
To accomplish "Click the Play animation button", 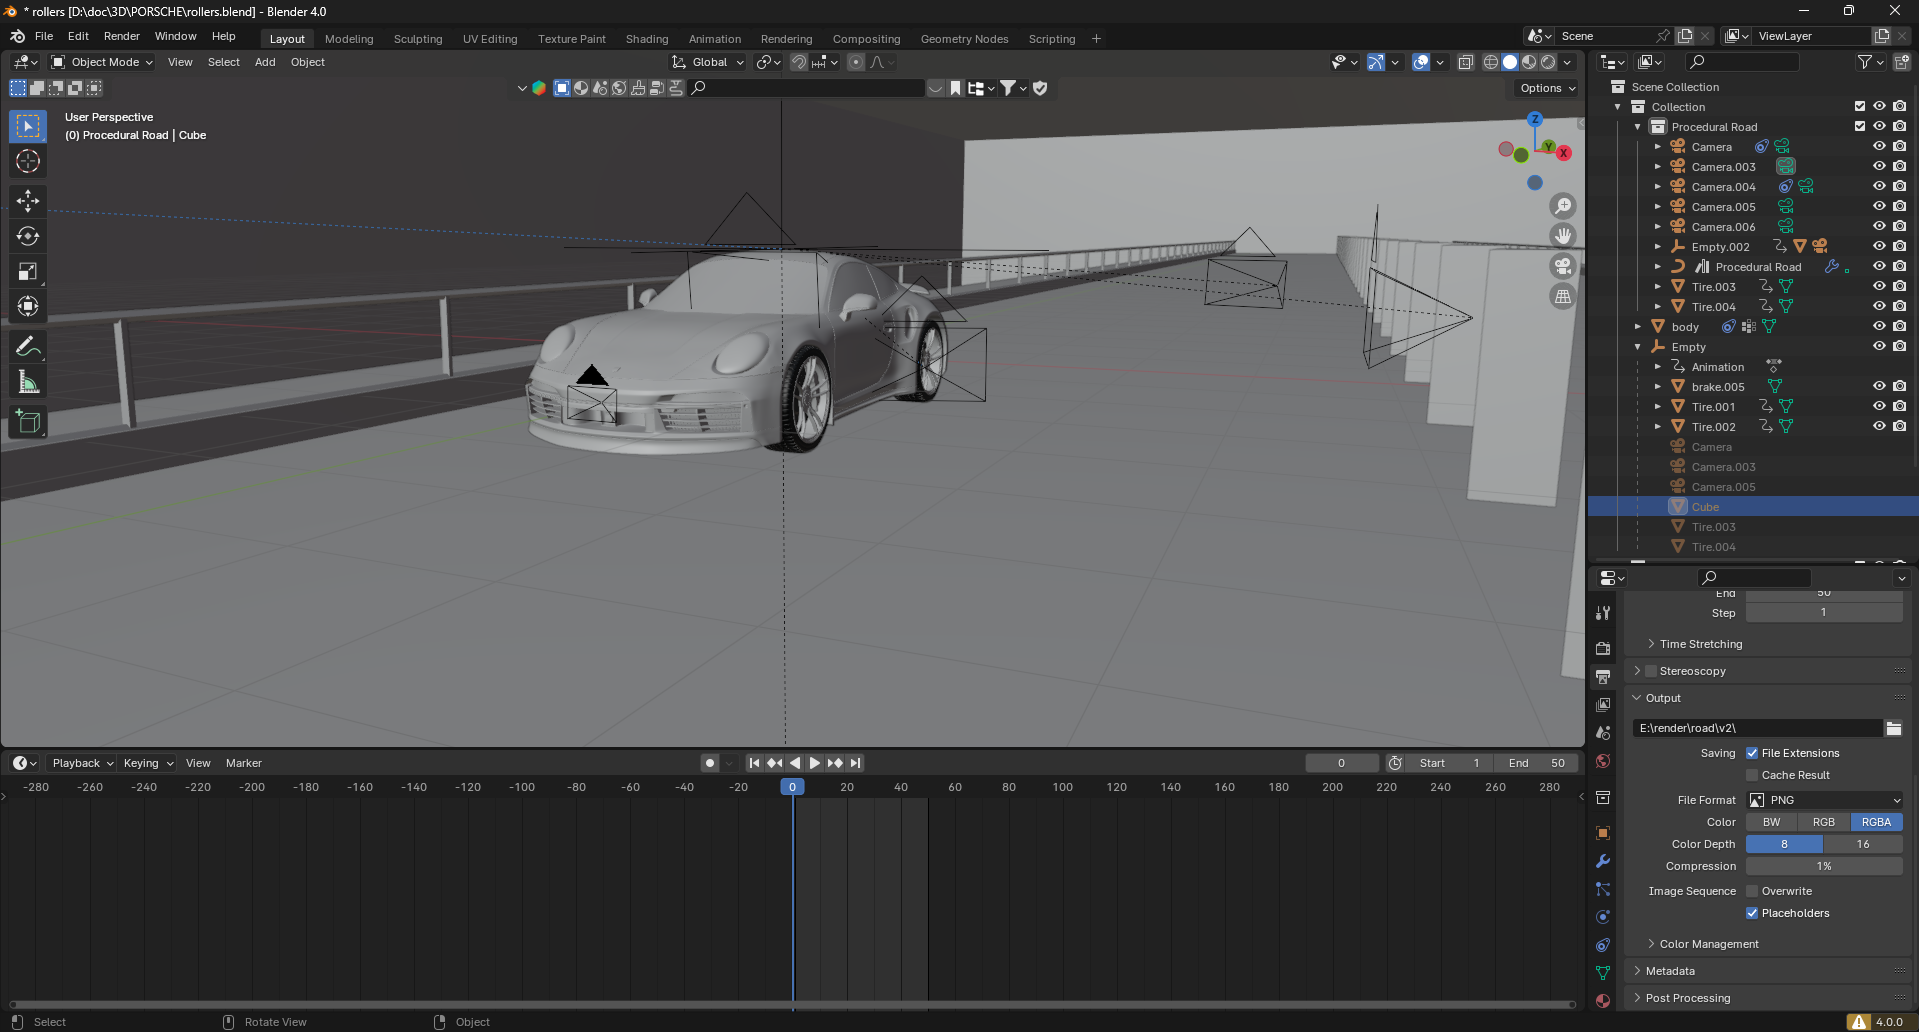I will [x=815, y=763].
